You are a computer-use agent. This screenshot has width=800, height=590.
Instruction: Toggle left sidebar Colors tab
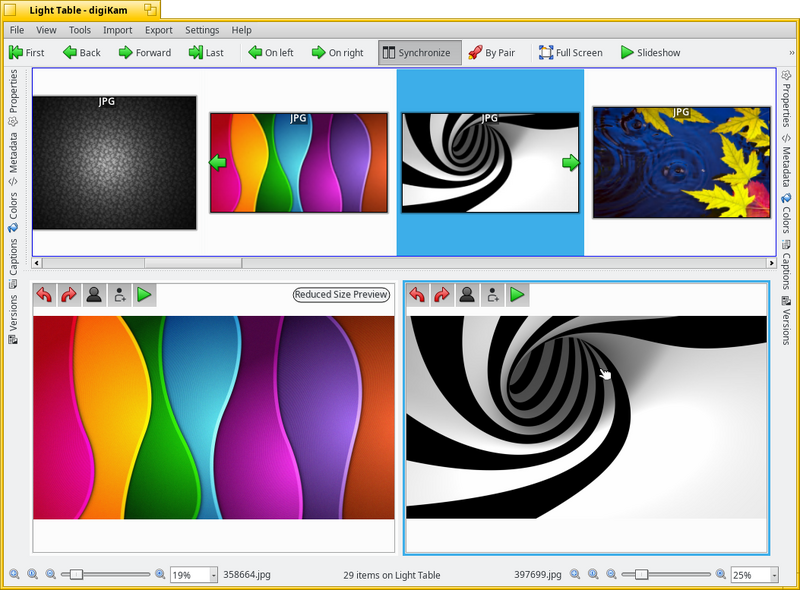pyautogui.click(x=13, y=212)
